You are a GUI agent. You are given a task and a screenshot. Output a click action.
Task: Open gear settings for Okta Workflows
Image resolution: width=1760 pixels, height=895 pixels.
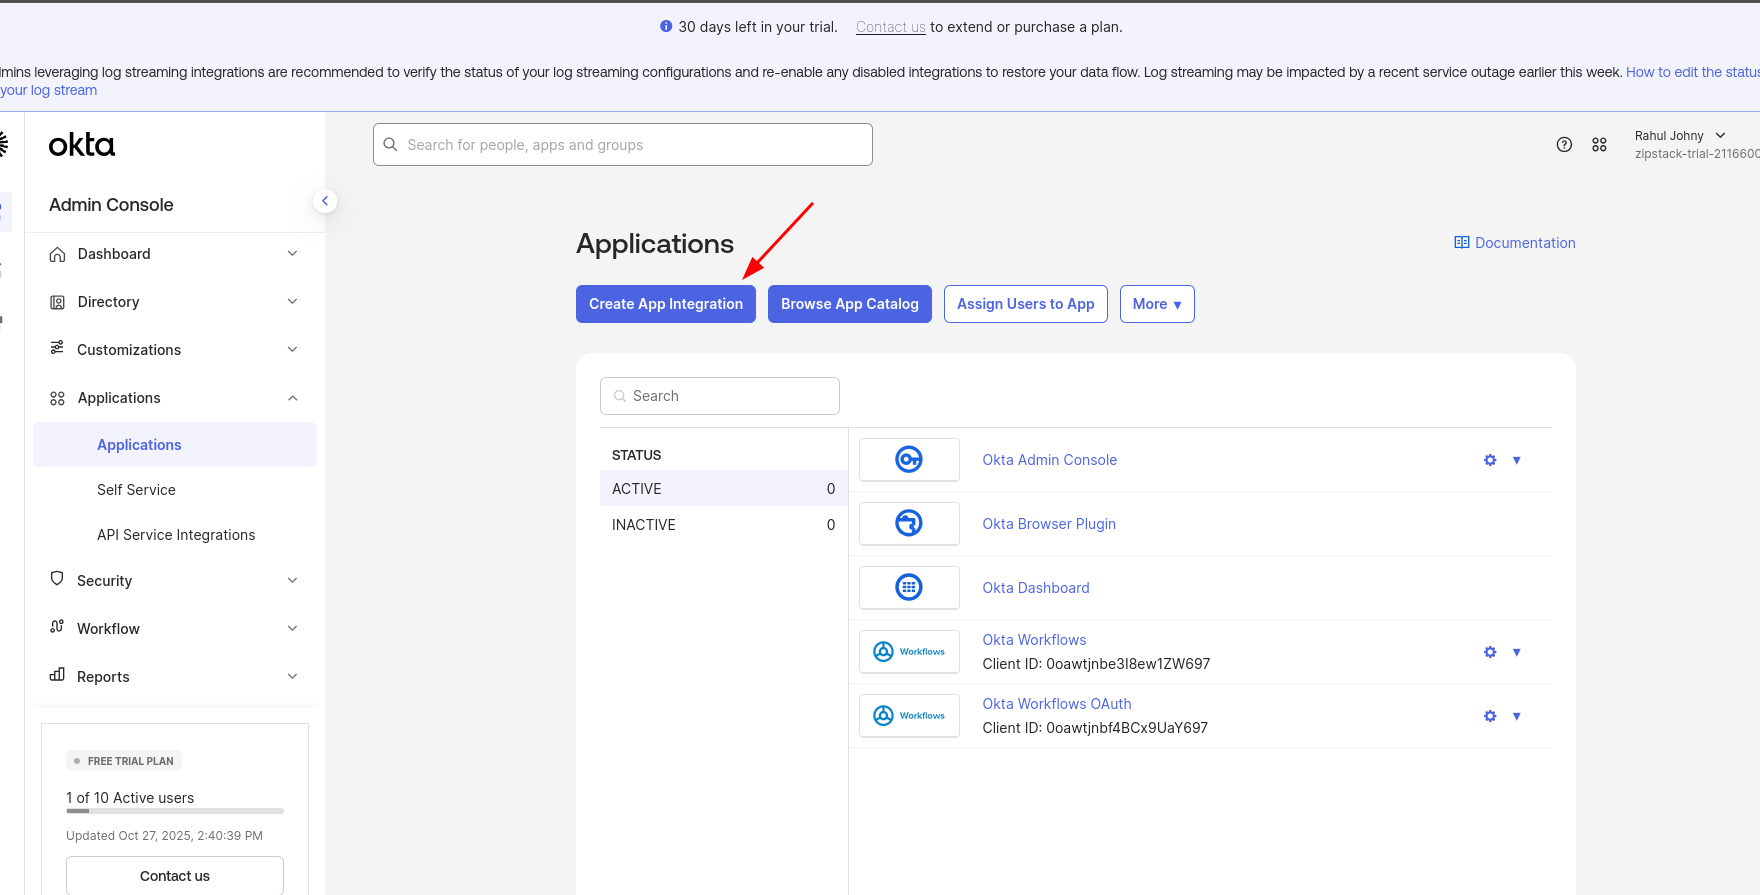coord(1490,652)
